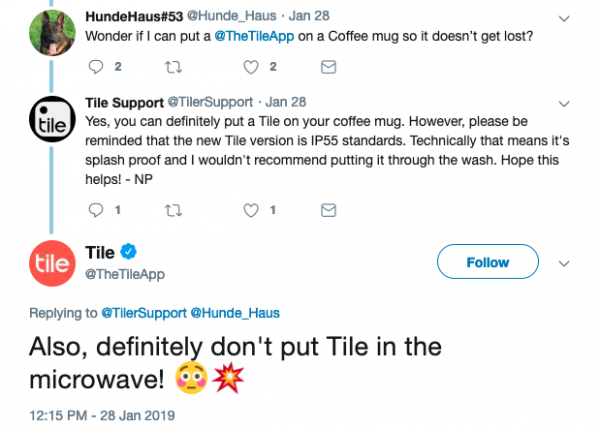Reply to the Tile Support tweet

click(96, 210)
